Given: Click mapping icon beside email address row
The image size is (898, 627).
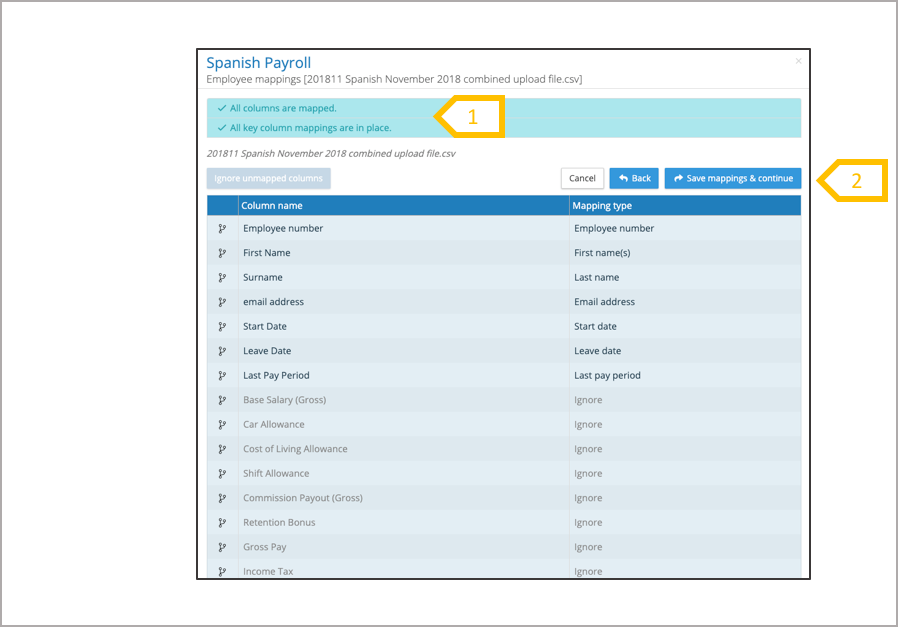Looking at the screenshot, I should (222, 302).
